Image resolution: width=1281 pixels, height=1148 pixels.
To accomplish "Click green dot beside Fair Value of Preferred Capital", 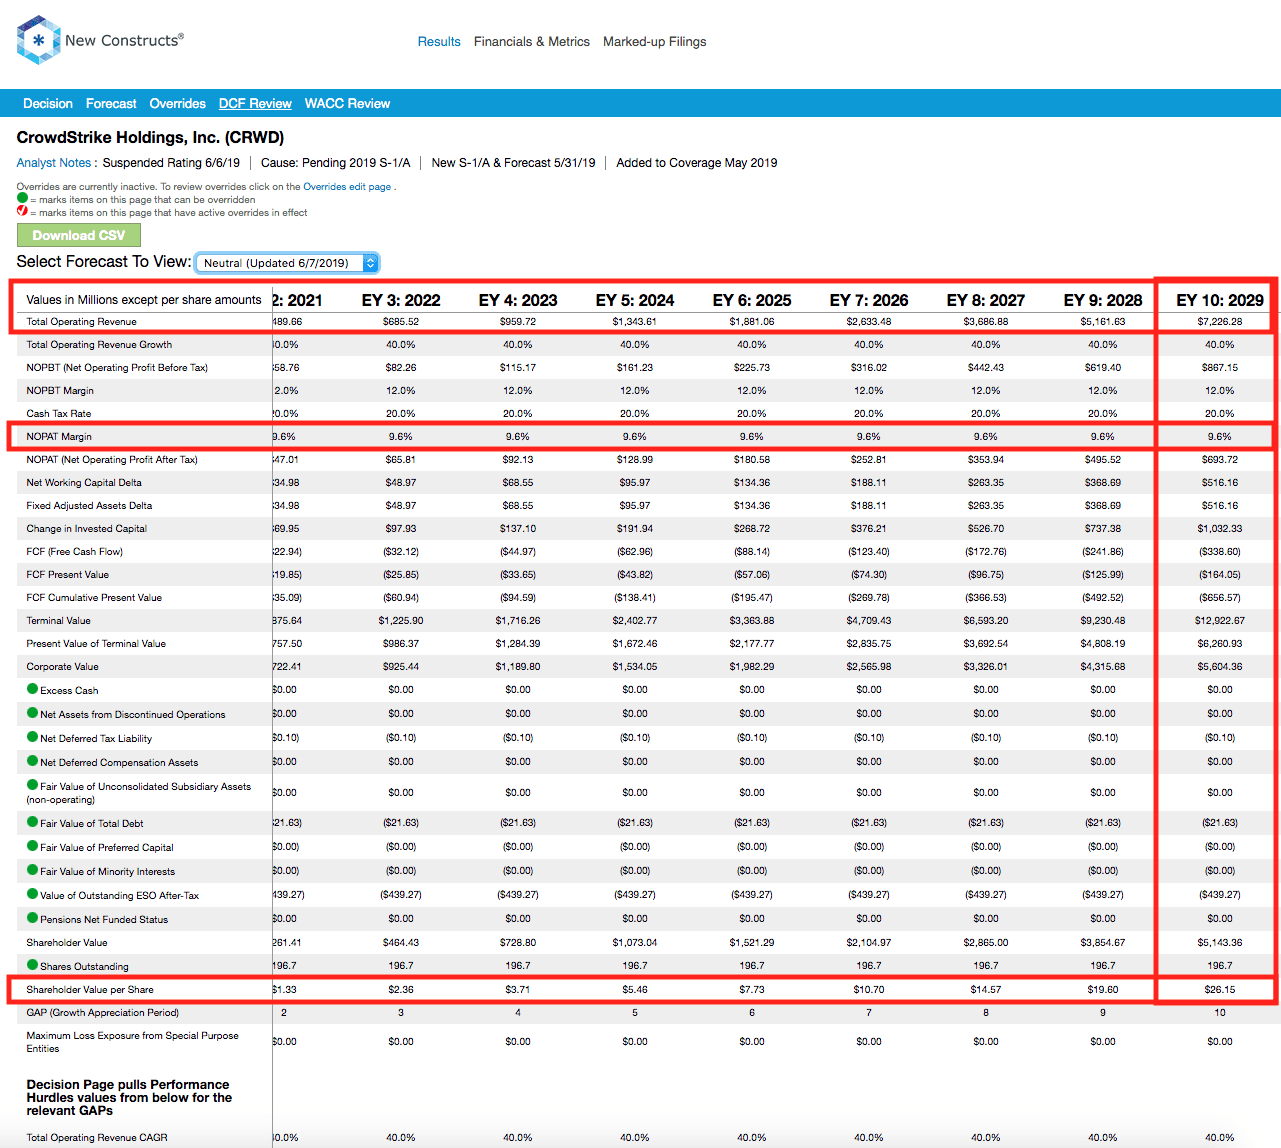I will tap(33, 846).
